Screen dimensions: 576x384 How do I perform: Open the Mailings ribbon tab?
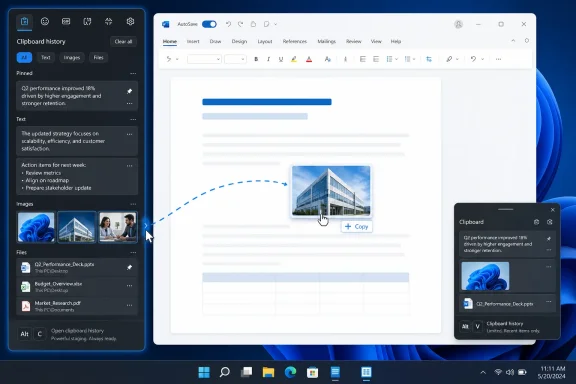click(327, 42)
